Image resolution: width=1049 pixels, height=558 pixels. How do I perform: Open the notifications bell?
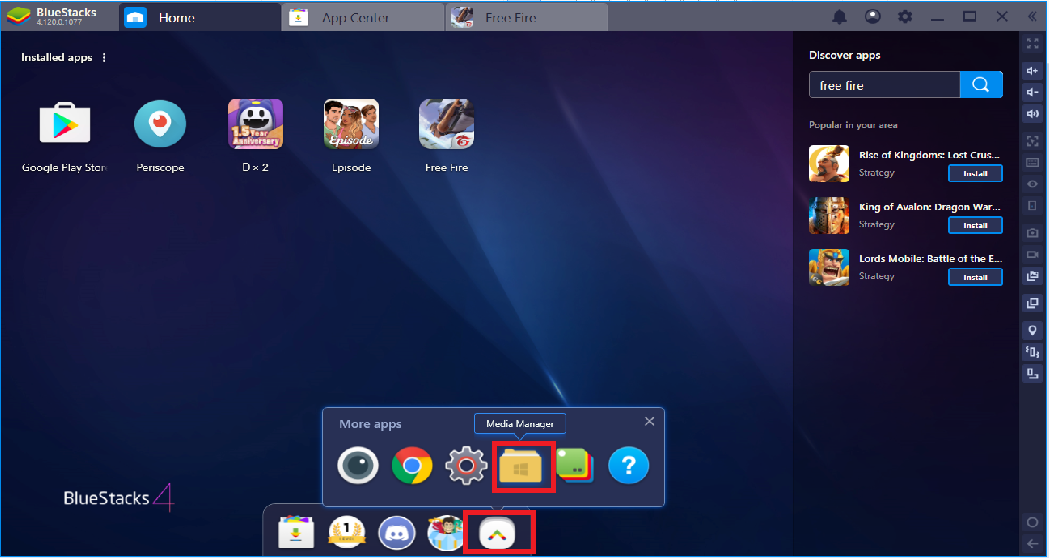pyautogui.click(x=840, y=17)
